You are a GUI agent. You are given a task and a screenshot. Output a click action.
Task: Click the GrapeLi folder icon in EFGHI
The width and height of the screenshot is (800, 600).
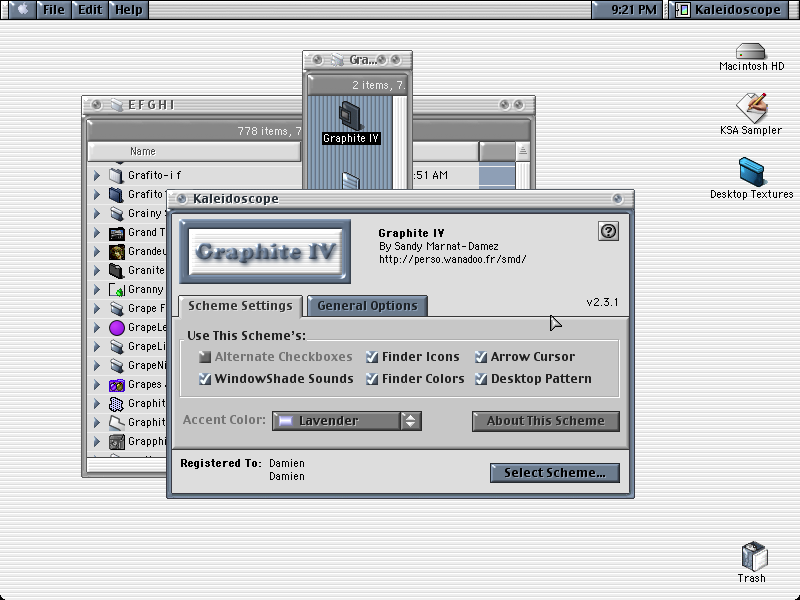click(x=116, y=346)
